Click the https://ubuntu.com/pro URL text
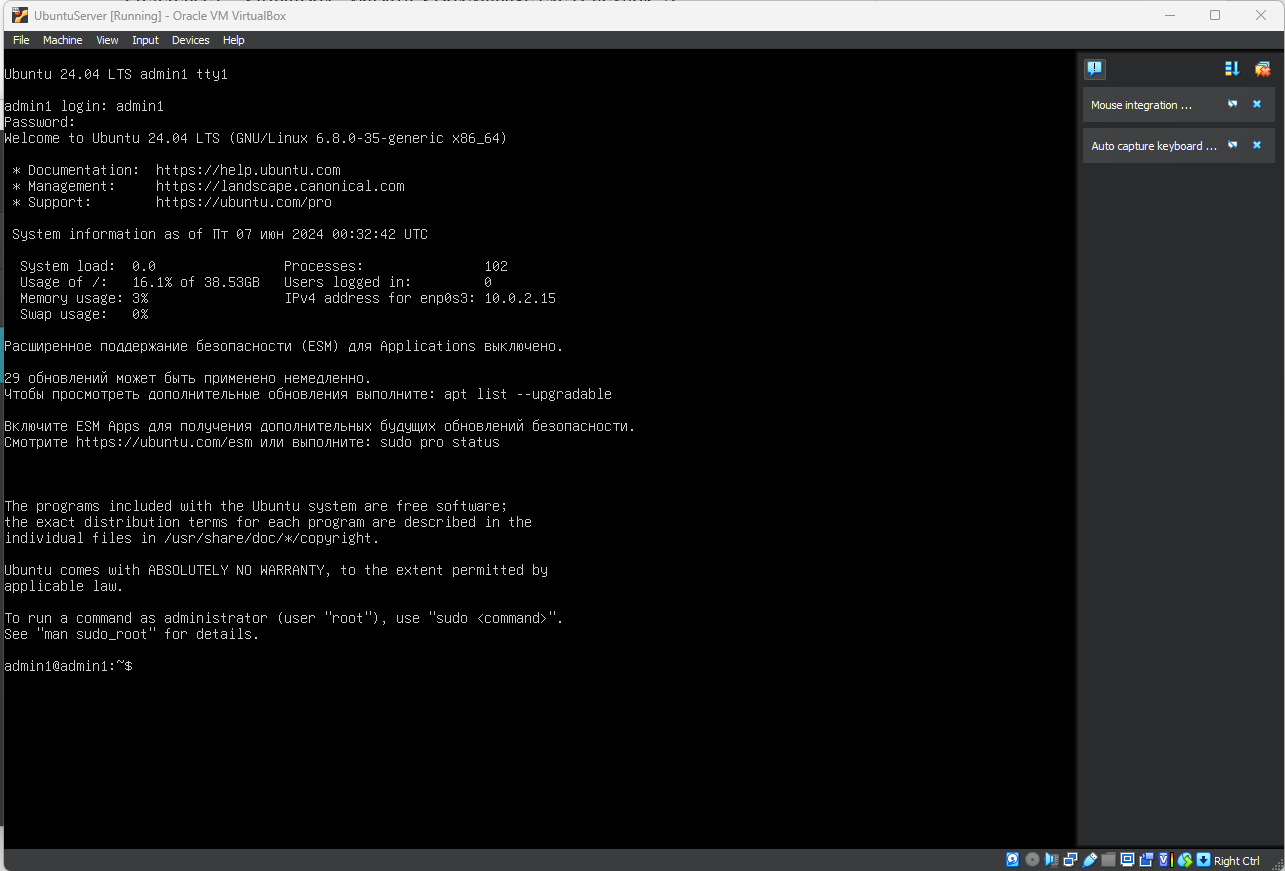The width and height of the screenshot is (1285, 871). 244,202
